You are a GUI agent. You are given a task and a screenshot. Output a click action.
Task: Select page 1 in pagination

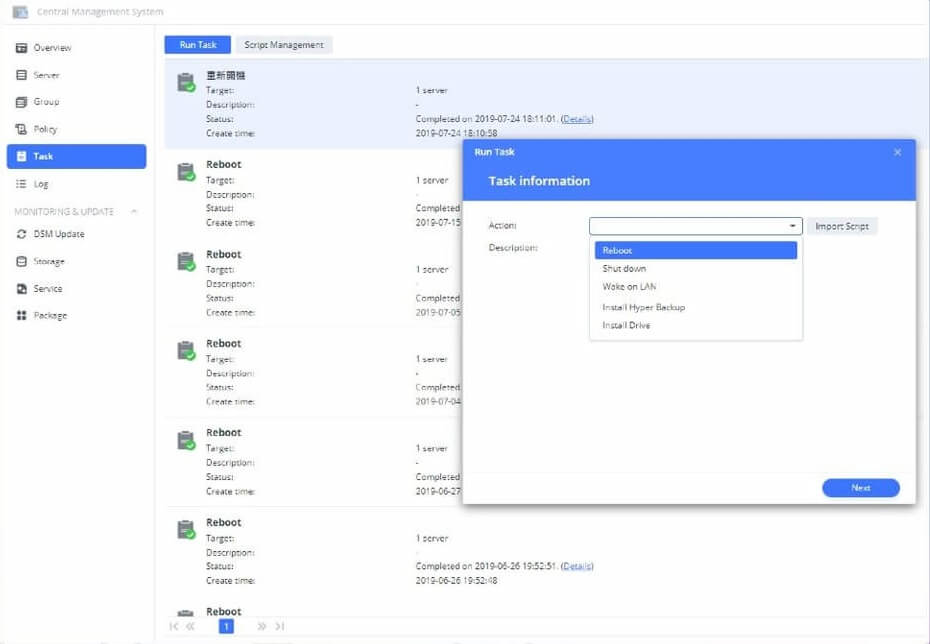(x=226, y=626)
